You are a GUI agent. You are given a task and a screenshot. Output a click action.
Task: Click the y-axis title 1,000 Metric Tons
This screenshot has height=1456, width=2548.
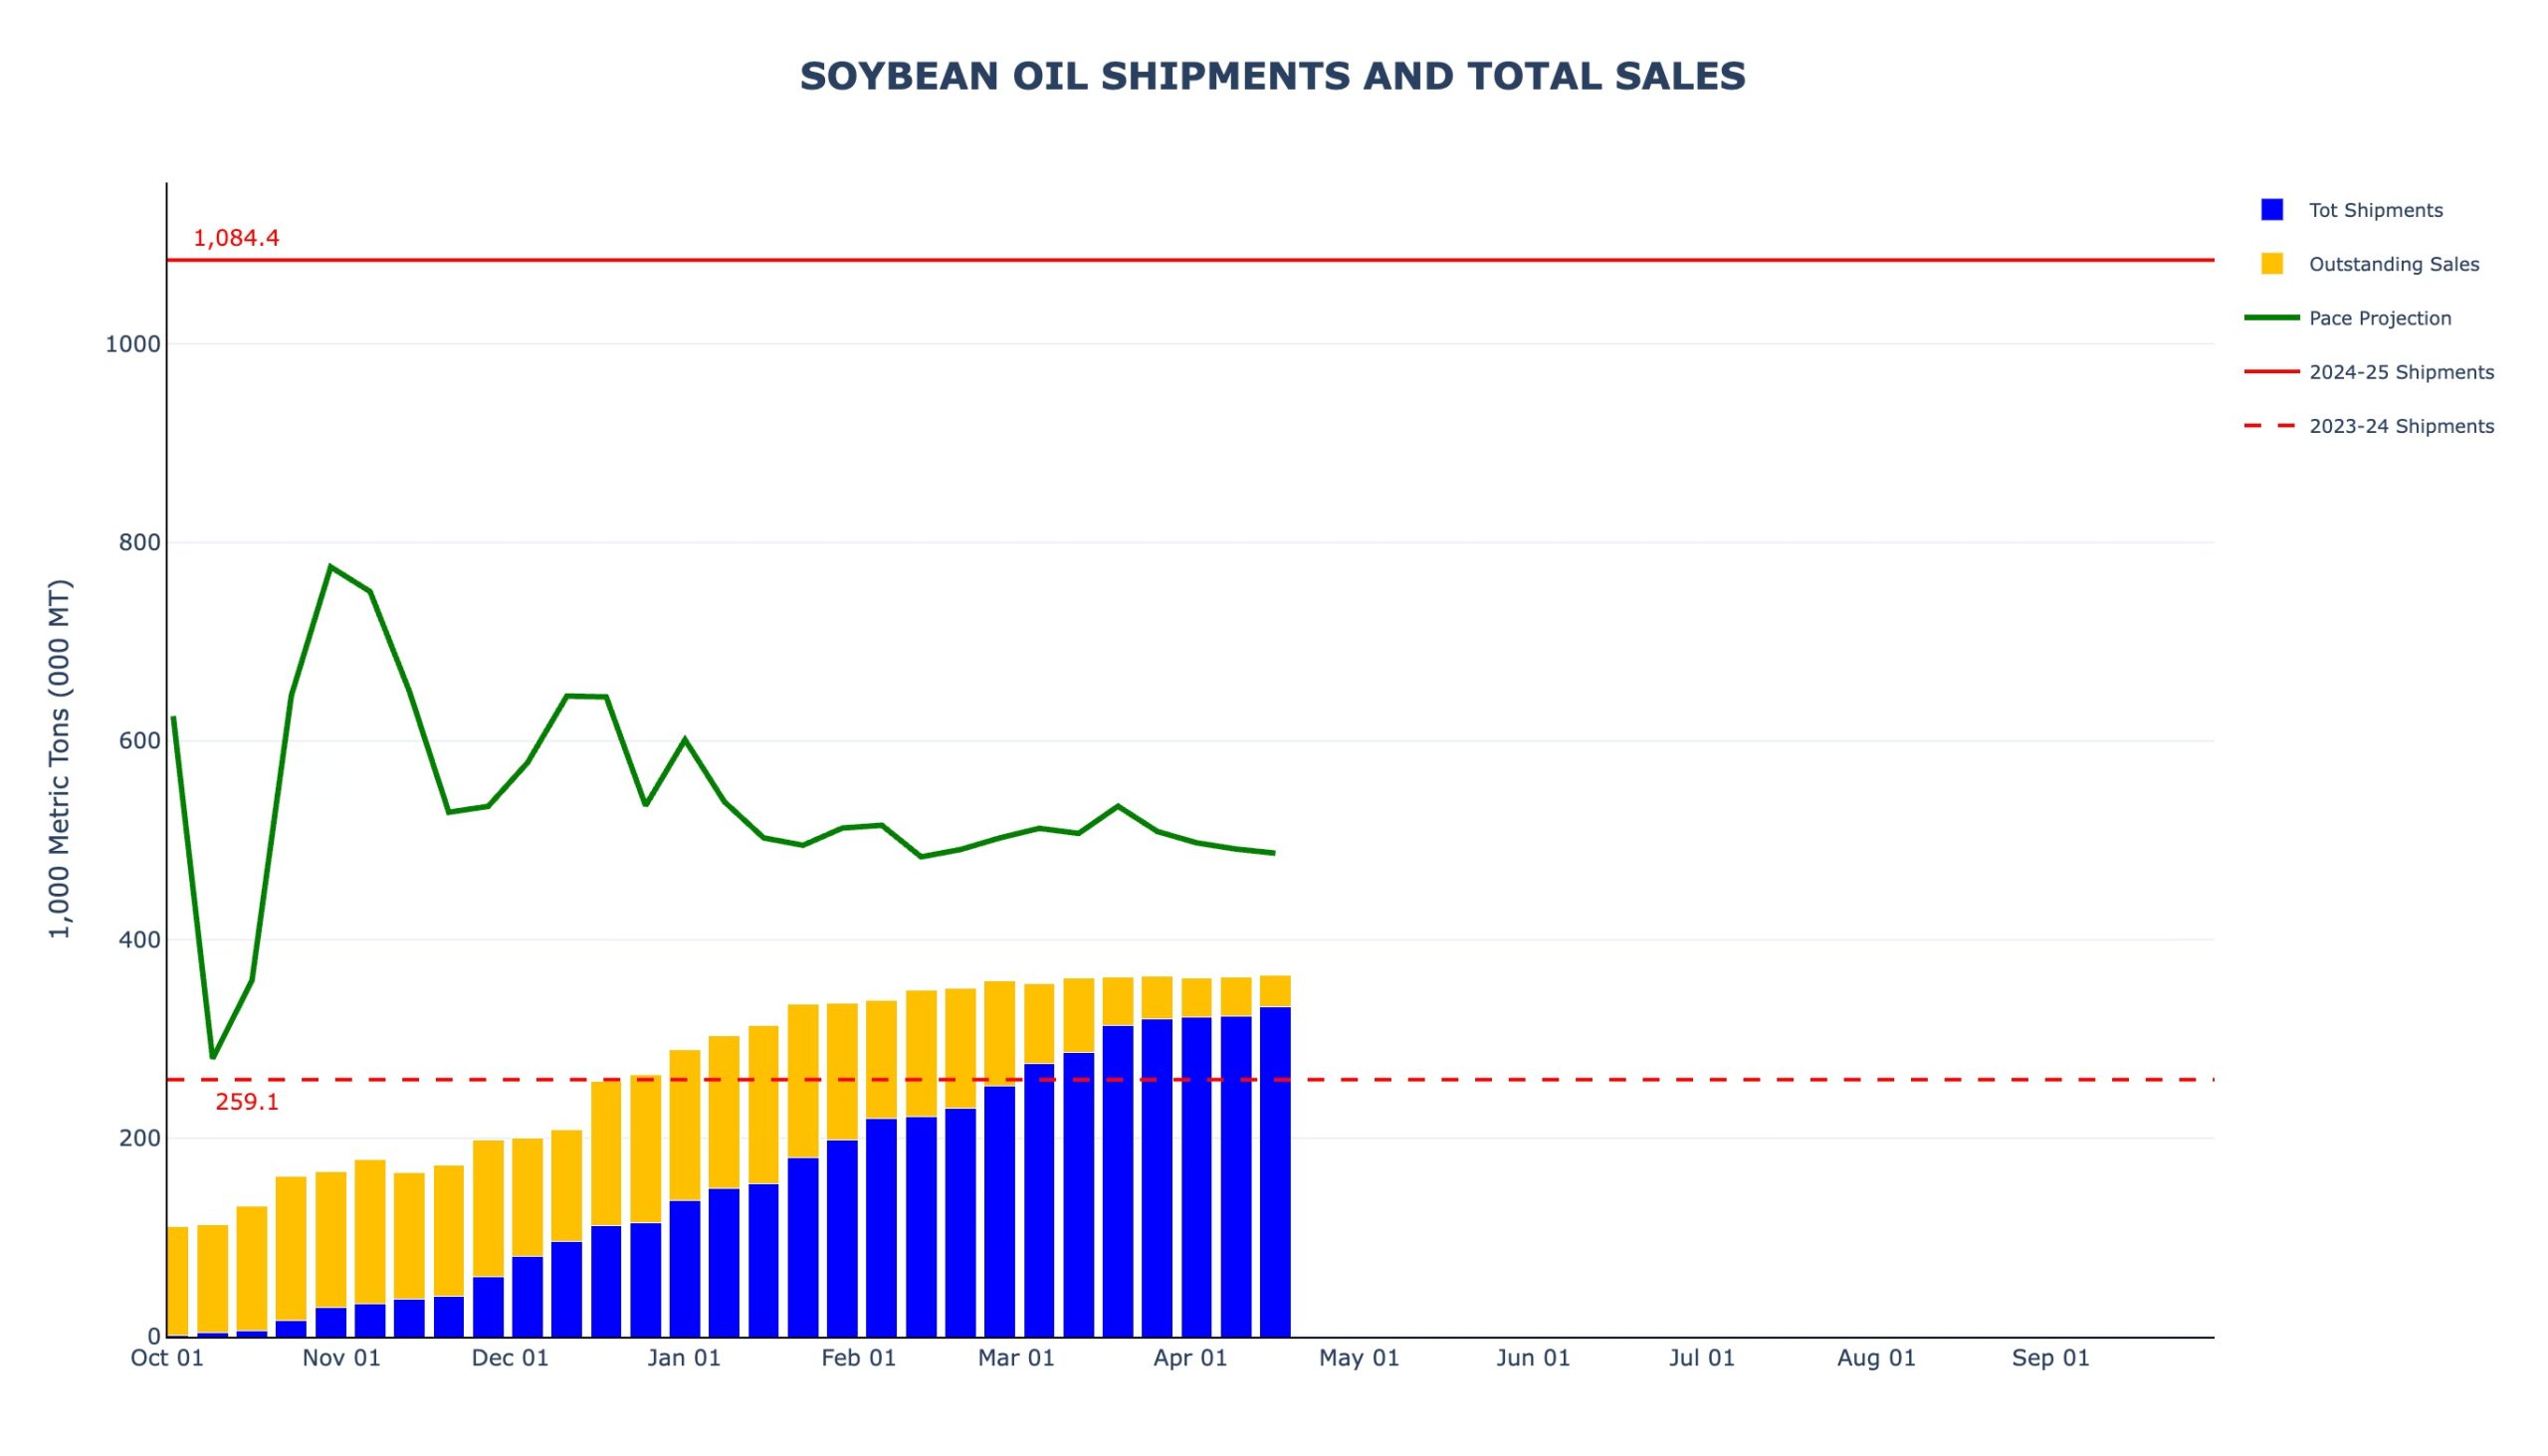point(60,758)
